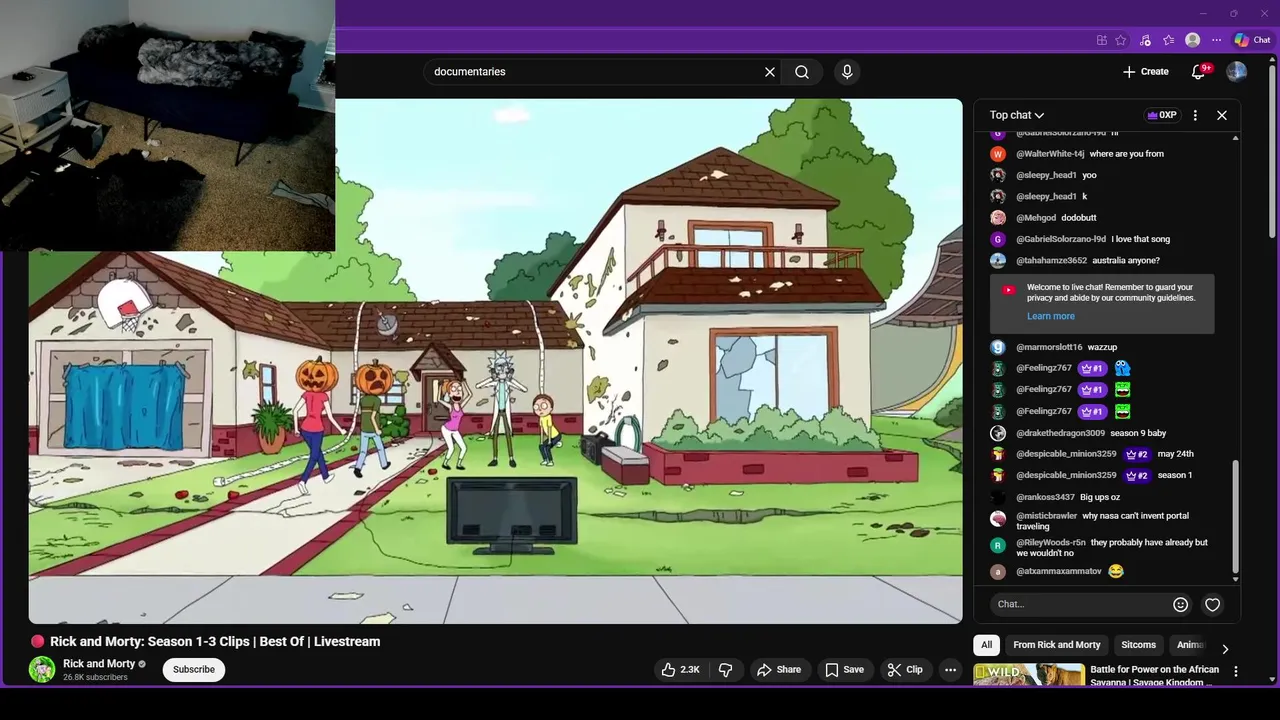Dislike the video
1280x720 pixels.
[726, 670]
